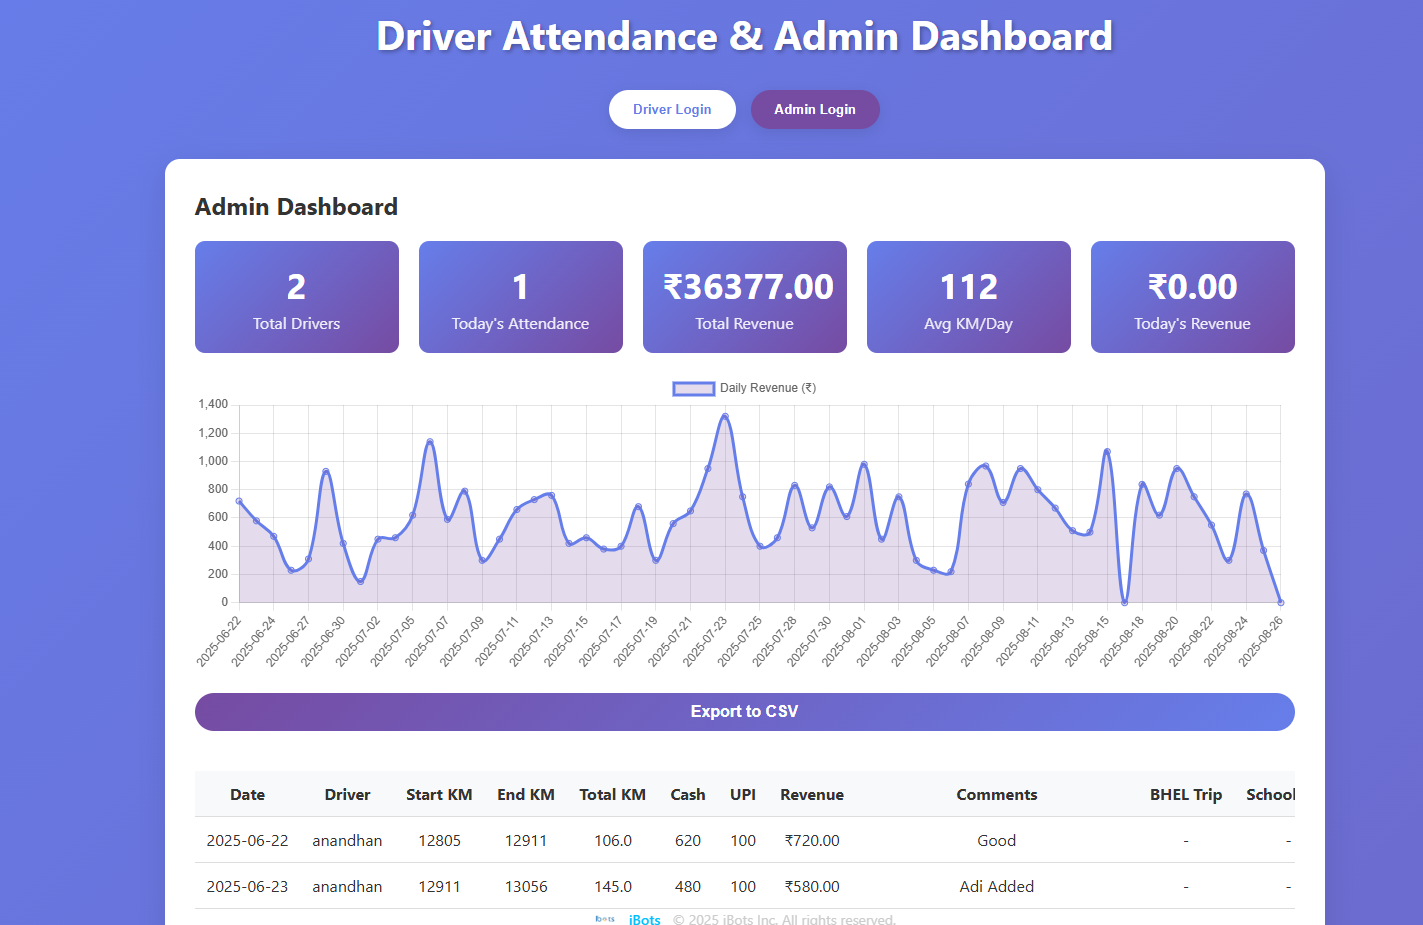
Task: Click the Avg KM/Day card showing 112
Action: [968, 297]
